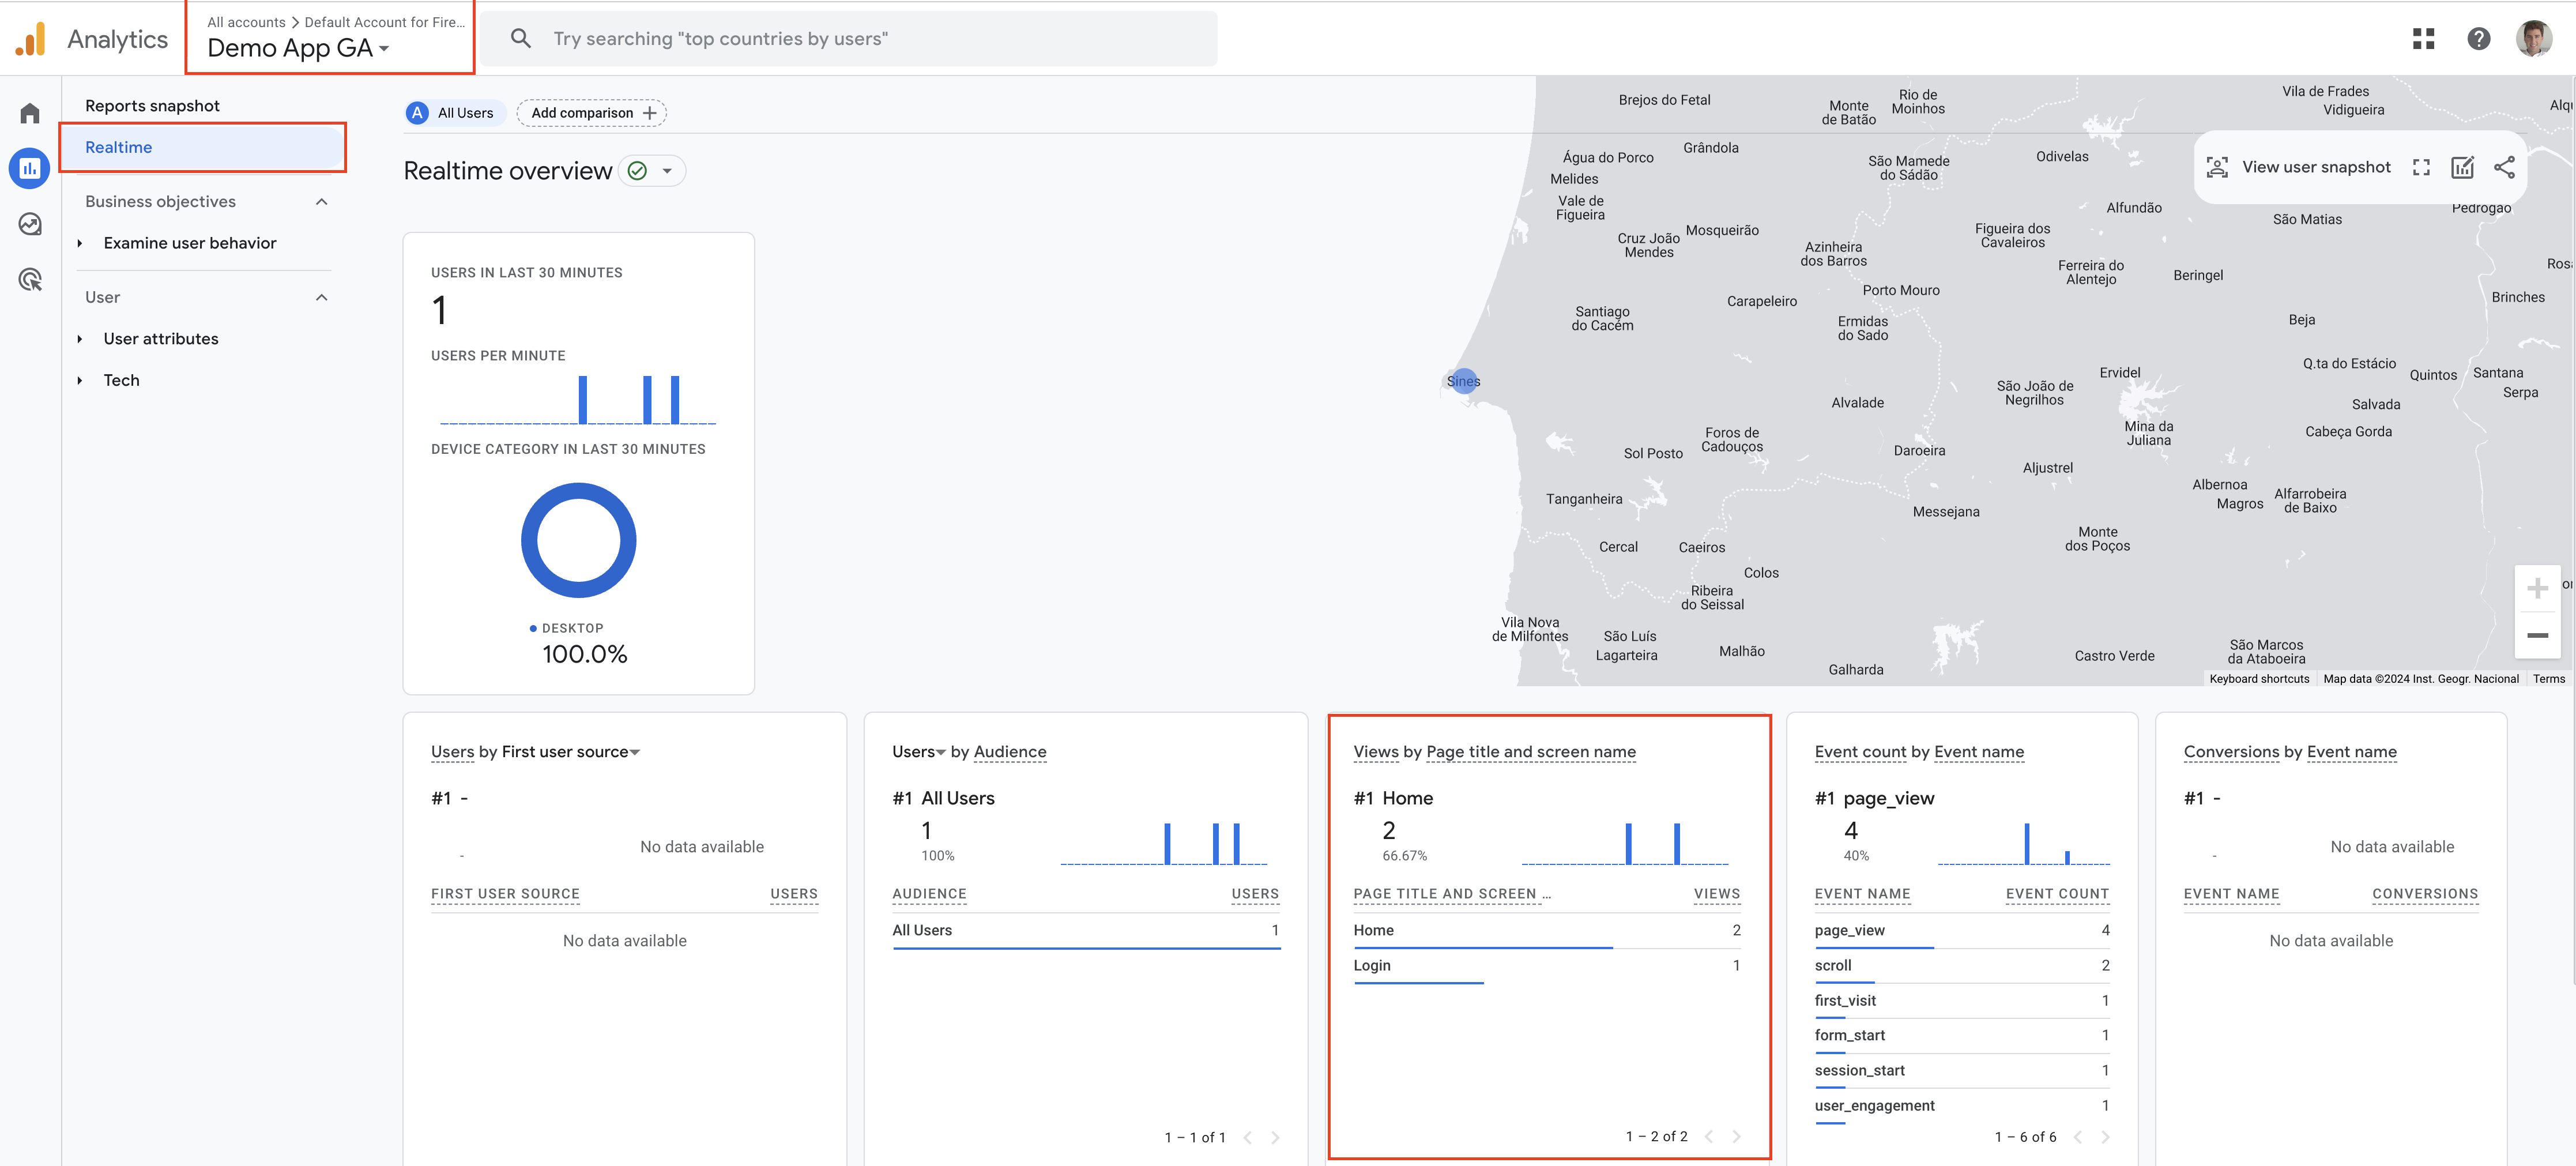Collapse the Business objectives section
2576x1166 pixels.
point(321,202)
